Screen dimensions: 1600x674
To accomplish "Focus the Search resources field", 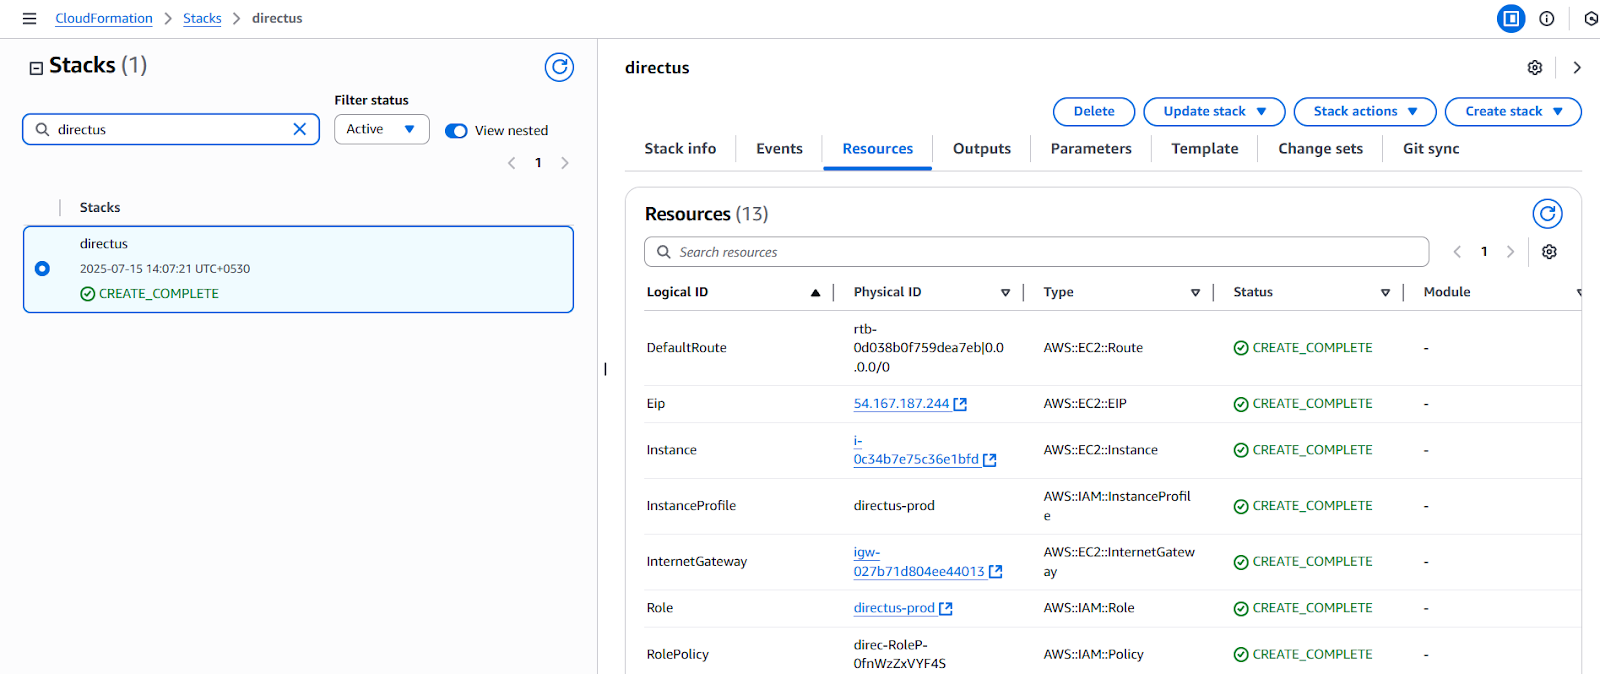I will (1036, 252).
